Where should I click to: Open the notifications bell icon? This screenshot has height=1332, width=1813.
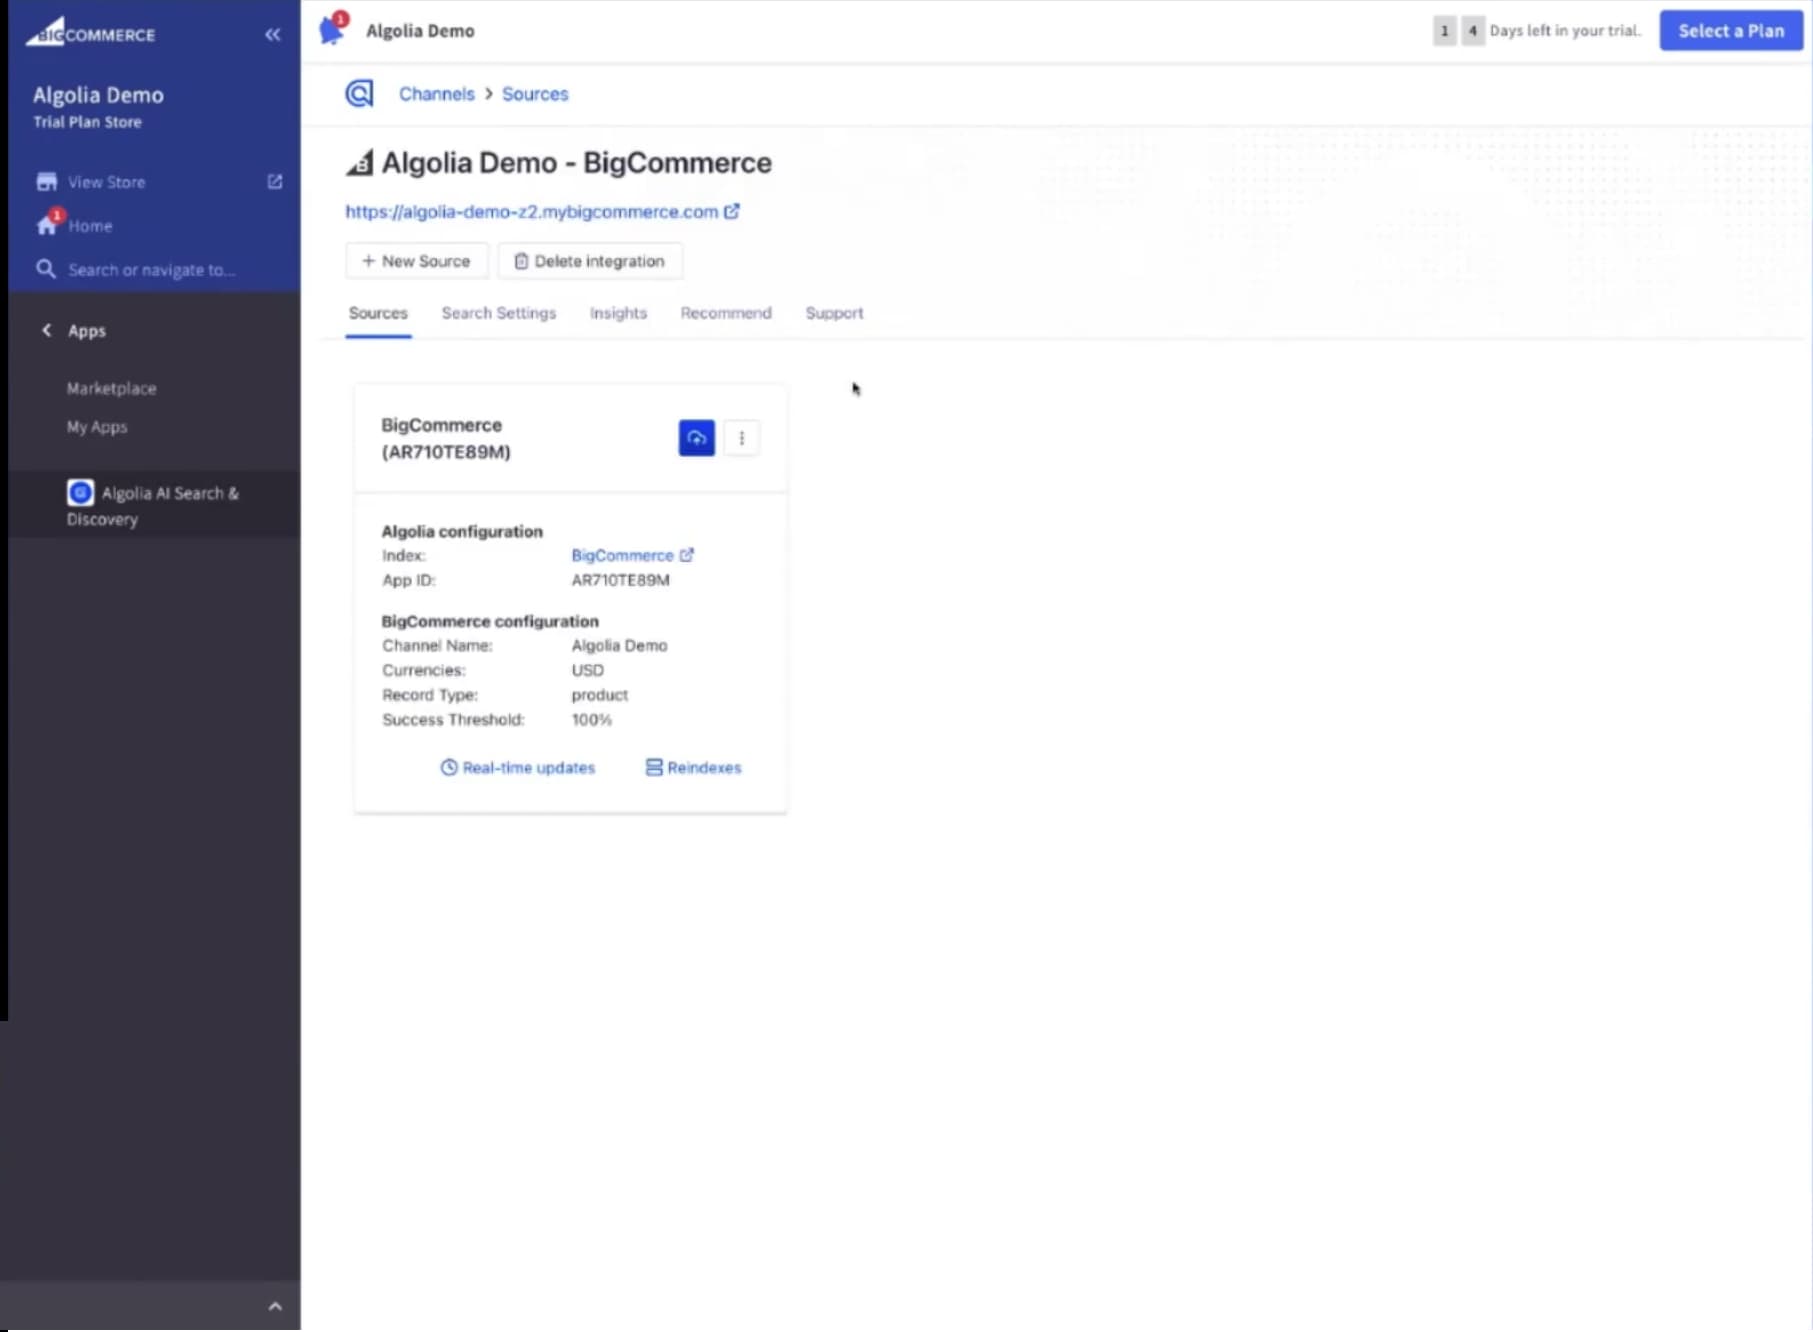point(333,30)
